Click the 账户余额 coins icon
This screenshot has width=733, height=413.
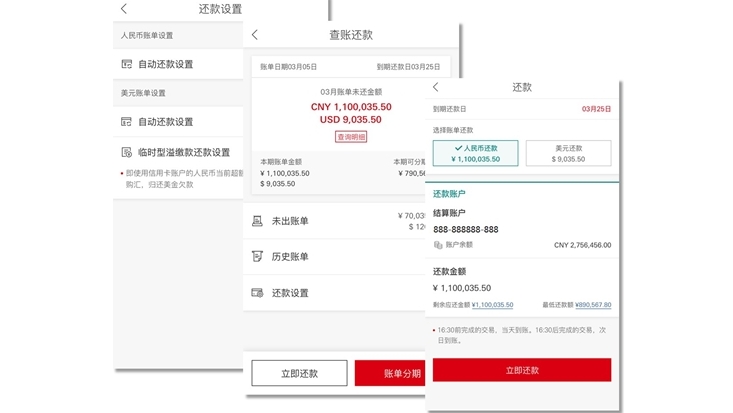[x=438, y=245]
